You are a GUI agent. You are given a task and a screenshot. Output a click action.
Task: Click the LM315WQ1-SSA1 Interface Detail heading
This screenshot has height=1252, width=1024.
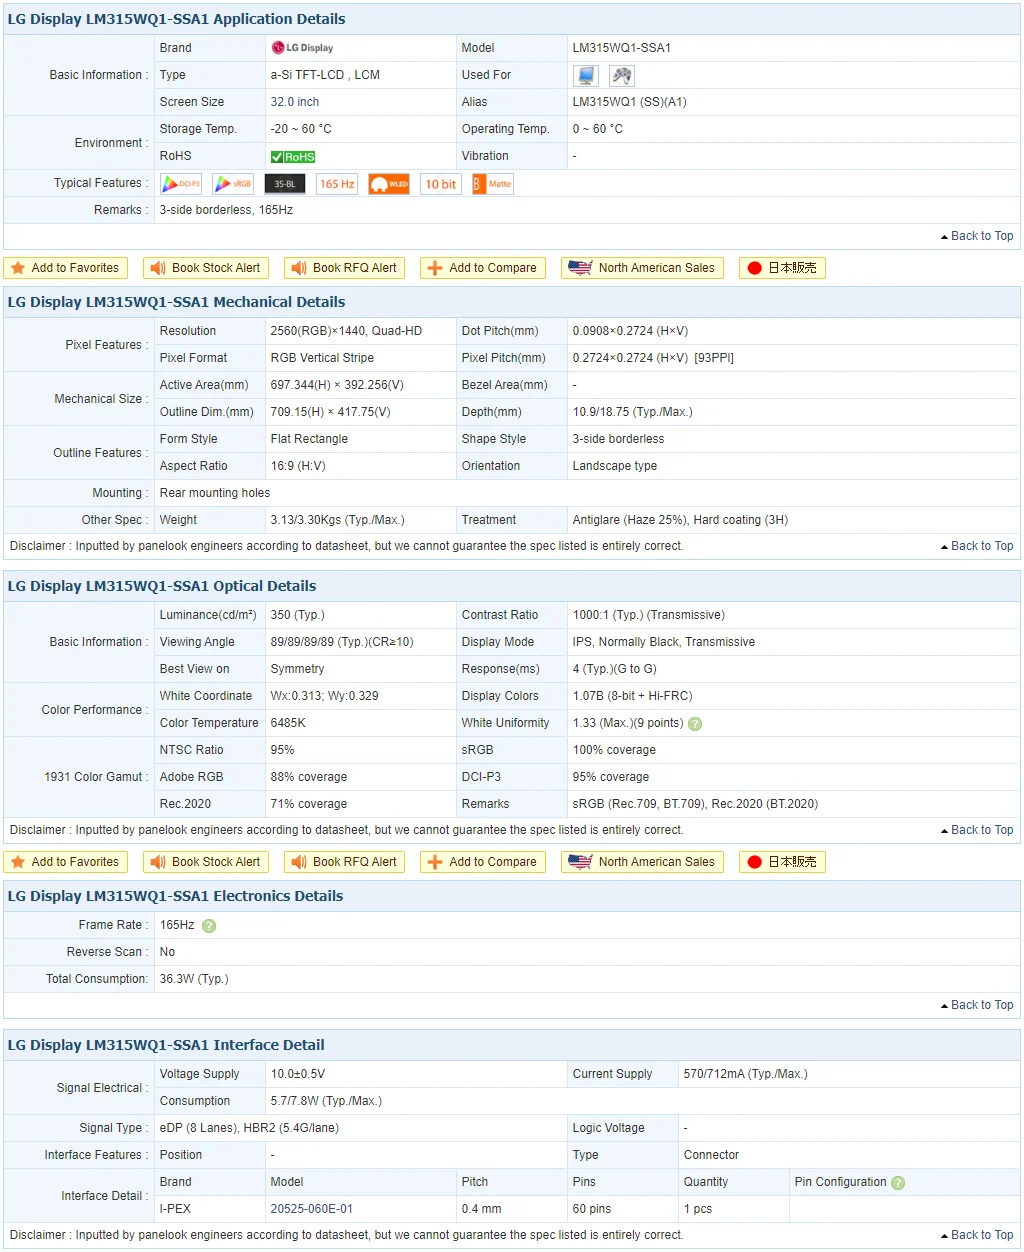(x=166, y=1045)
